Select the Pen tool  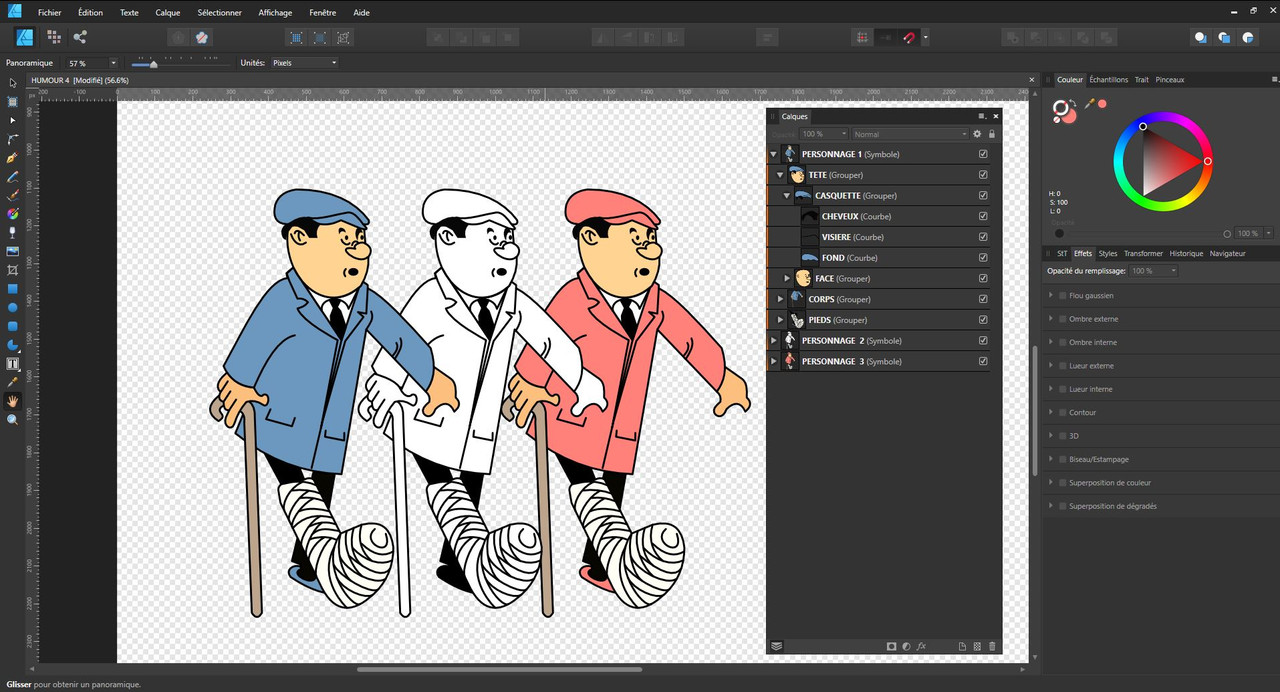13,158
